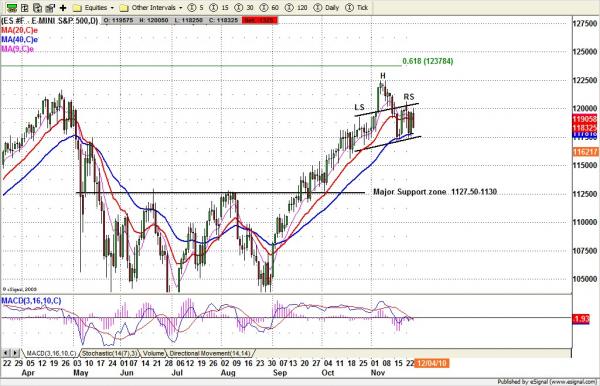600x386 pixels.
Task: Click the O: 119575 open value
Action: tap(118, 20)
